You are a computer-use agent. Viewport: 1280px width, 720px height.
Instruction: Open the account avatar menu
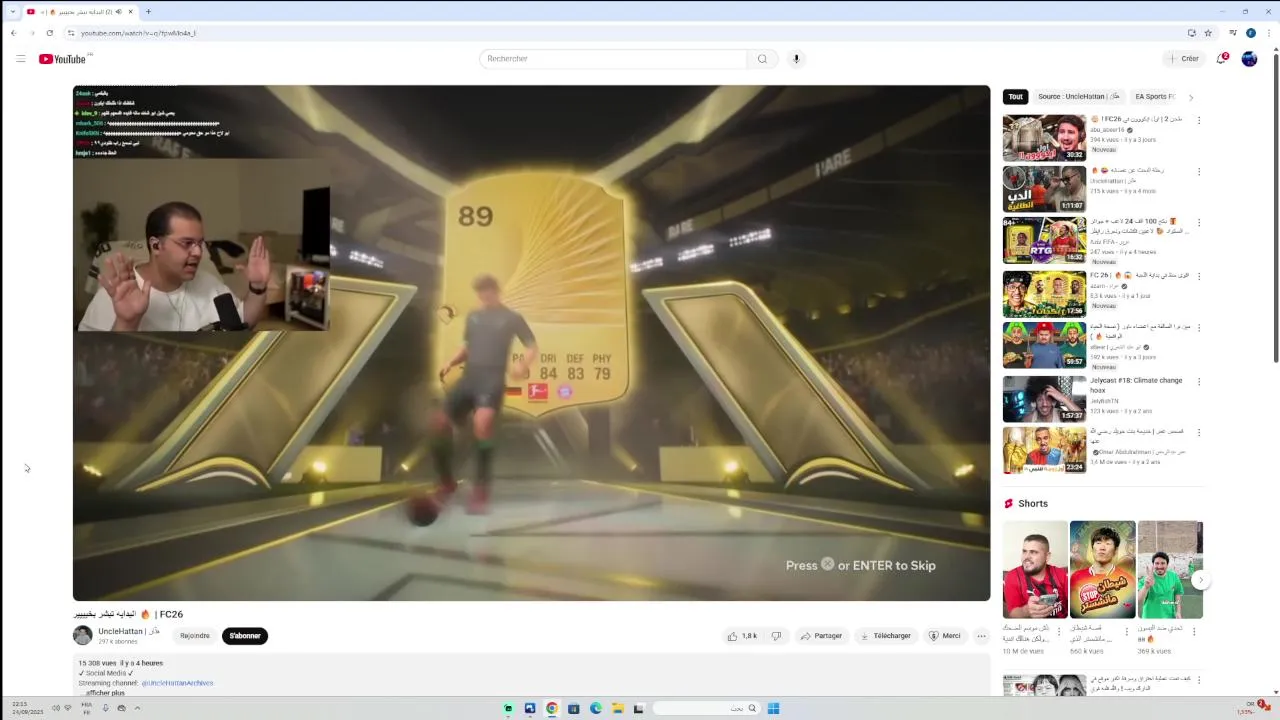tap(1249, 59)
